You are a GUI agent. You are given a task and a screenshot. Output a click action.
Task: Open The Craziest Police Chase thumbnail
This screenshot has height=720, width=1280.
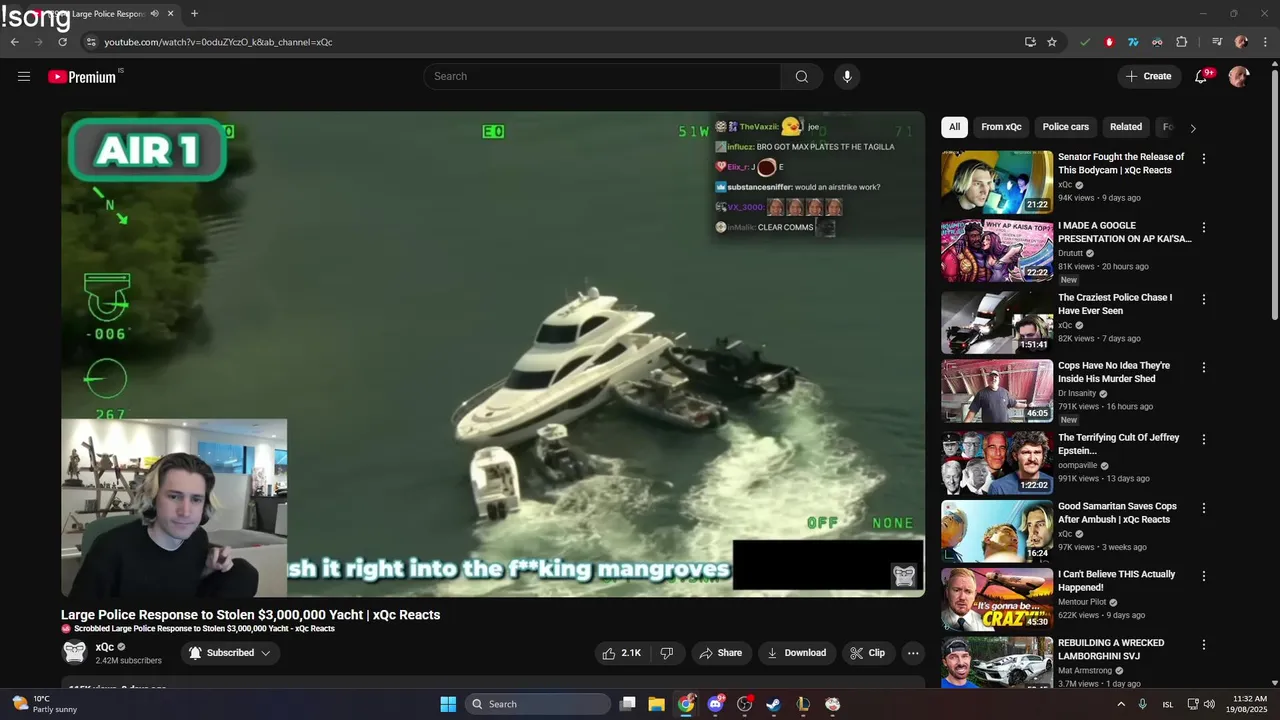click(997, 322)
